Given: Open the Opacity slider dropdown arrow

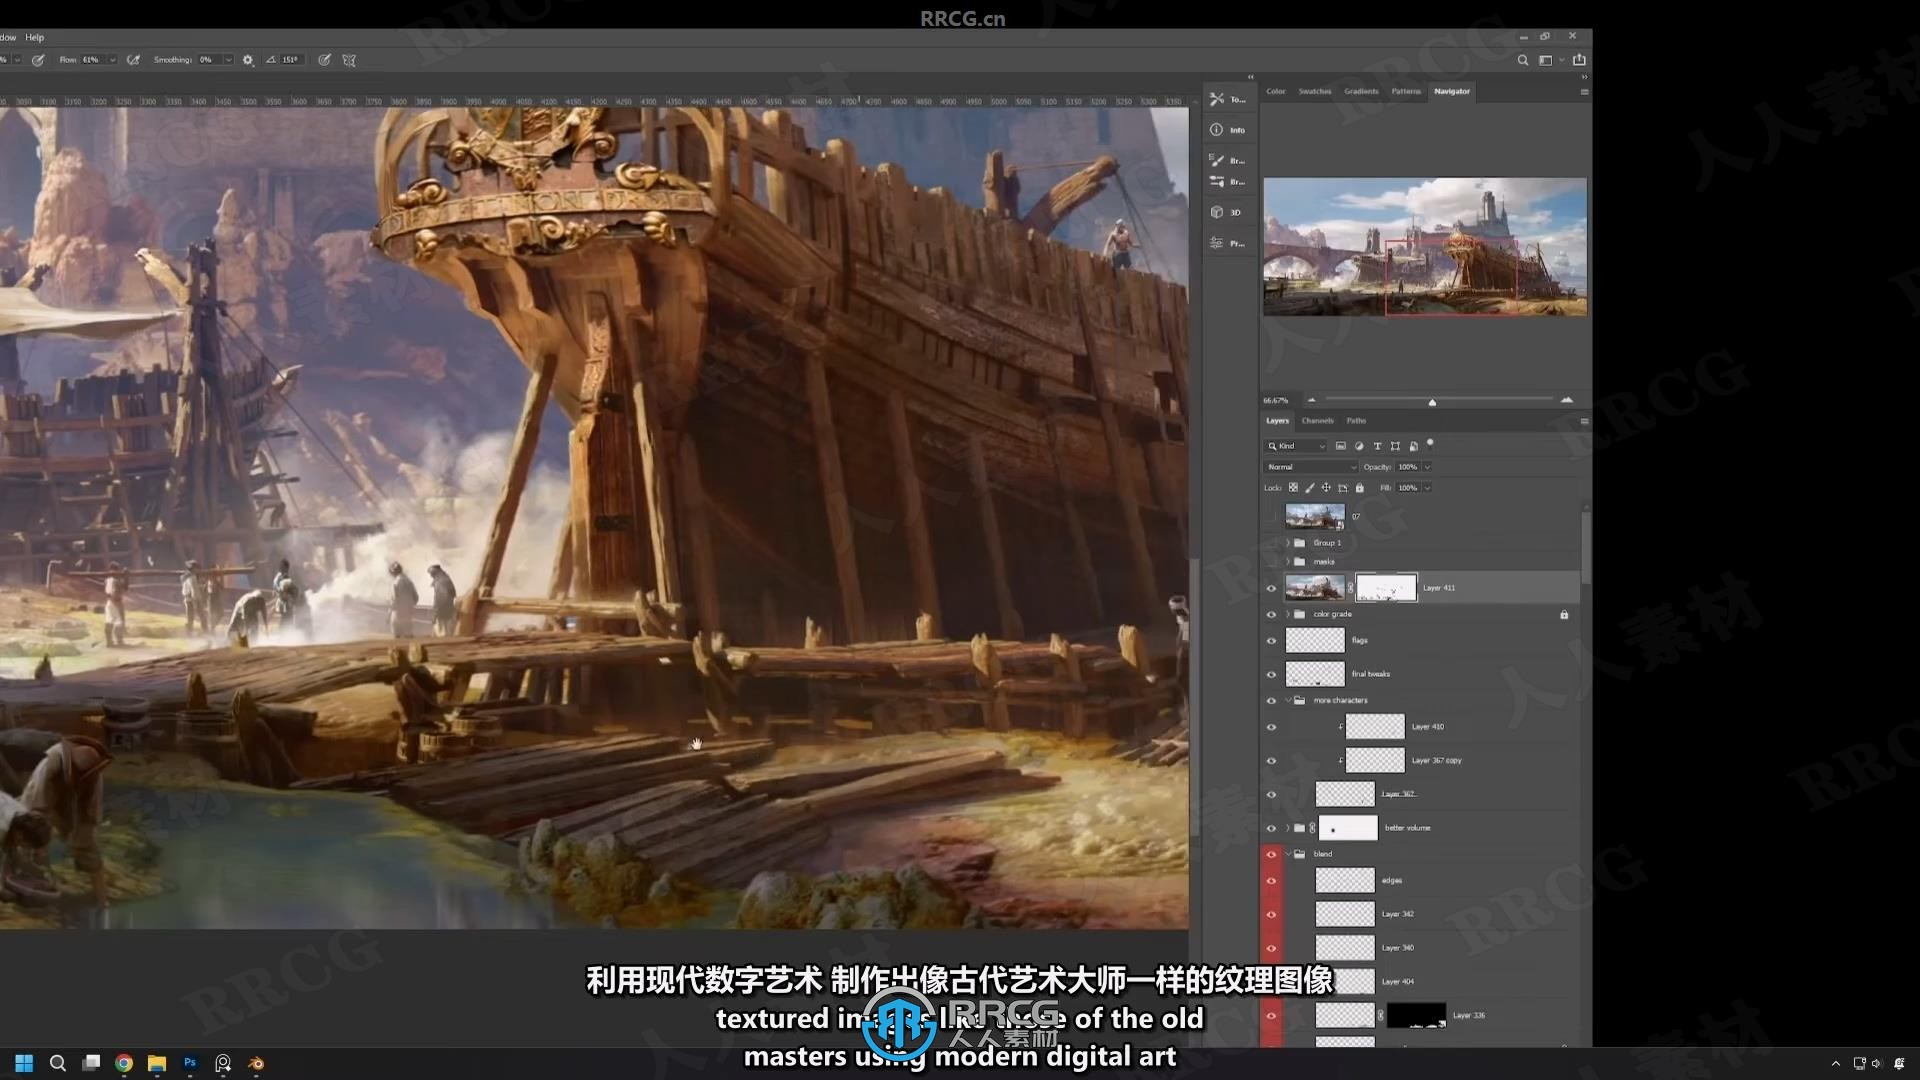Looking at the screenshot, I should 1427,467.
